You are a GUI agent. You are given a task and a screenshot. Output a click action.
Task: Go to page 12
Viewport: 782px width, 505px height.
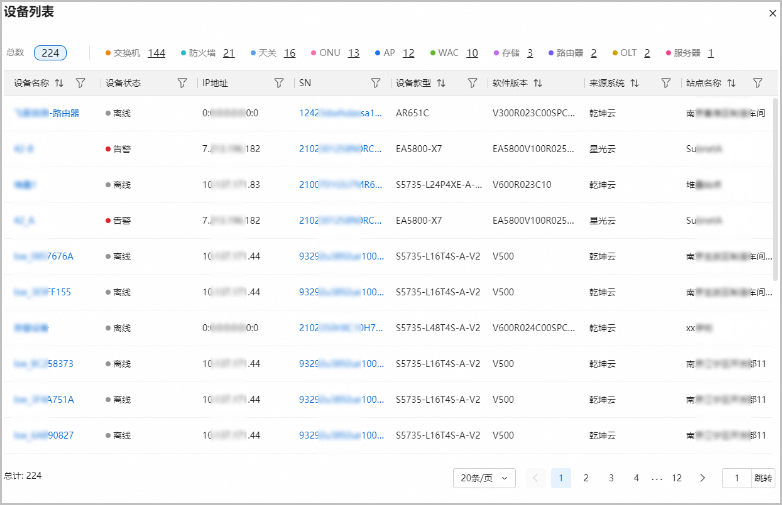[x=677, y=478]
